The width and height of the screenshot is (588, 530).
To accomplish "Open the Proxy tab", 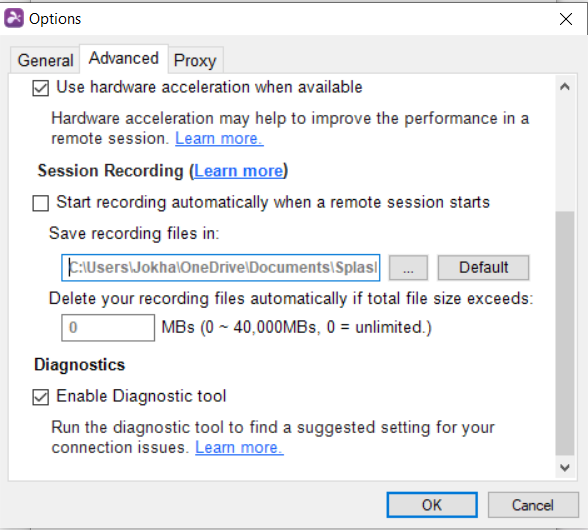I will 195,60.
